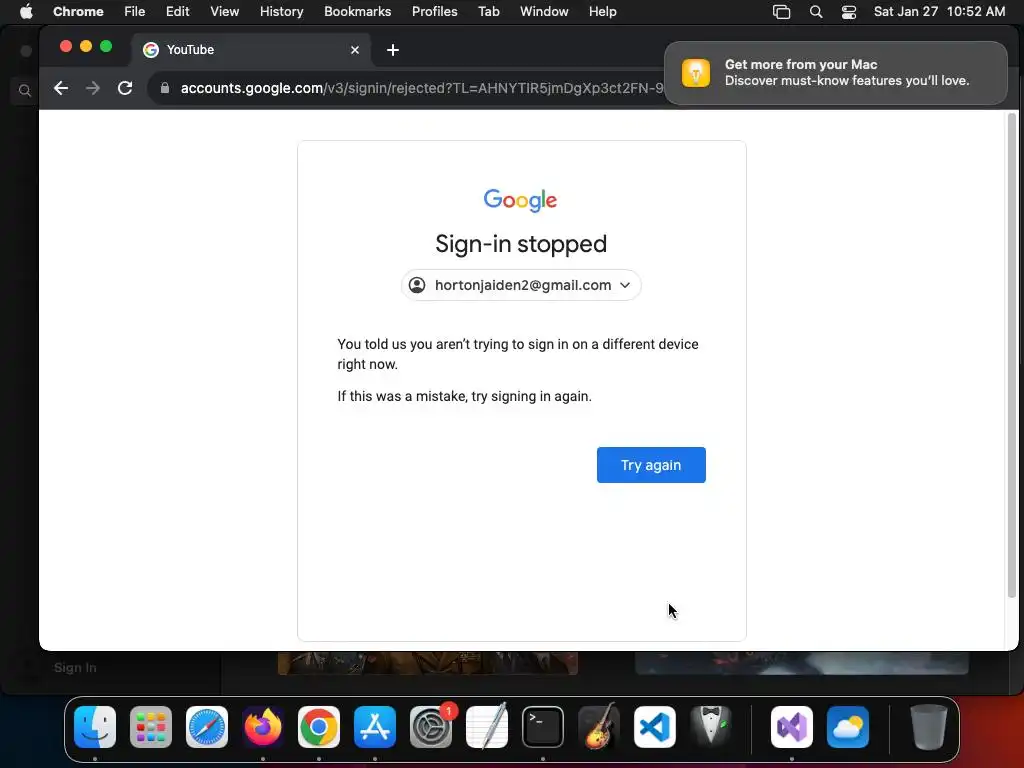This screenshot has height=768, width=1024.
Task: Open Bartender tuxedo app in the Dock
Action: pos(711,726)
